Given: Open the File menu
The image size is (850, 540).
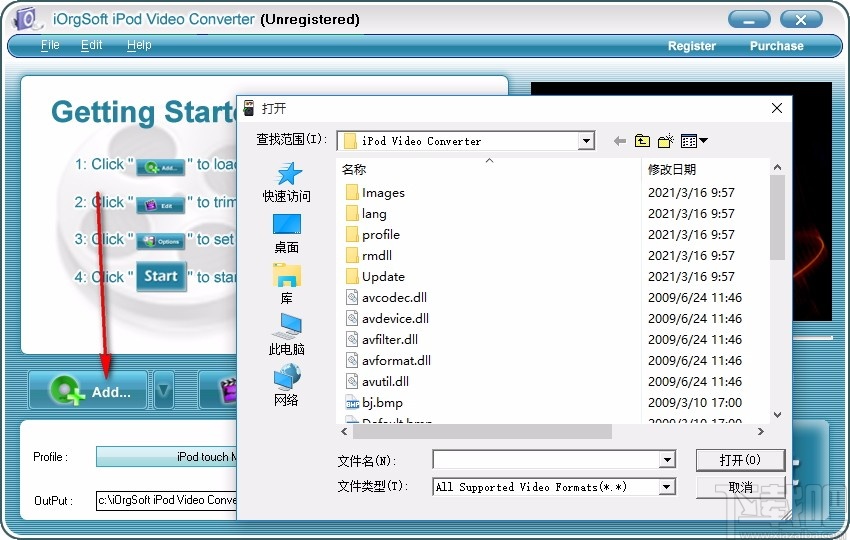Looking at the screenshot, I should coord(50,45).
